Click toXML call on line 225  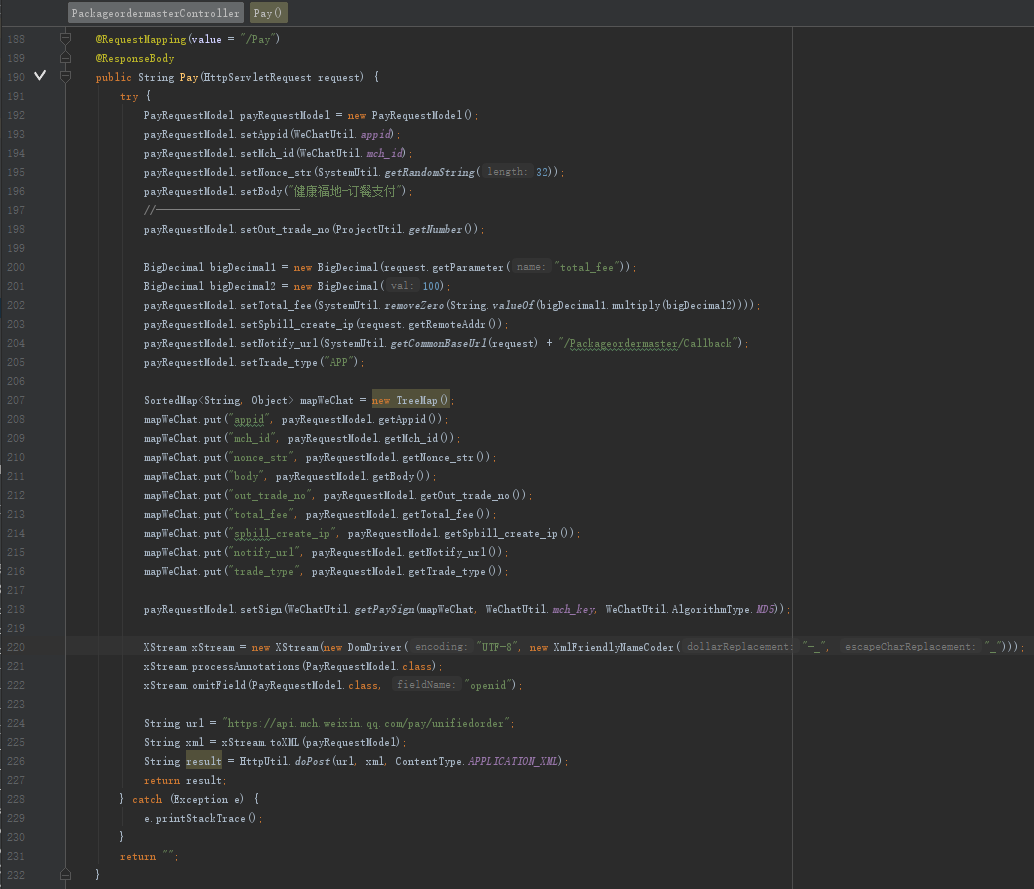[x=284, y=743]
